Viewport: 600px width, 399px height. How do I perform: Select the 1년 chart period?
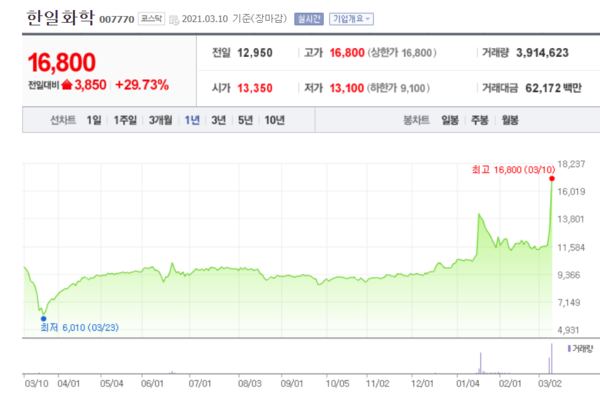tap(192, 120)
